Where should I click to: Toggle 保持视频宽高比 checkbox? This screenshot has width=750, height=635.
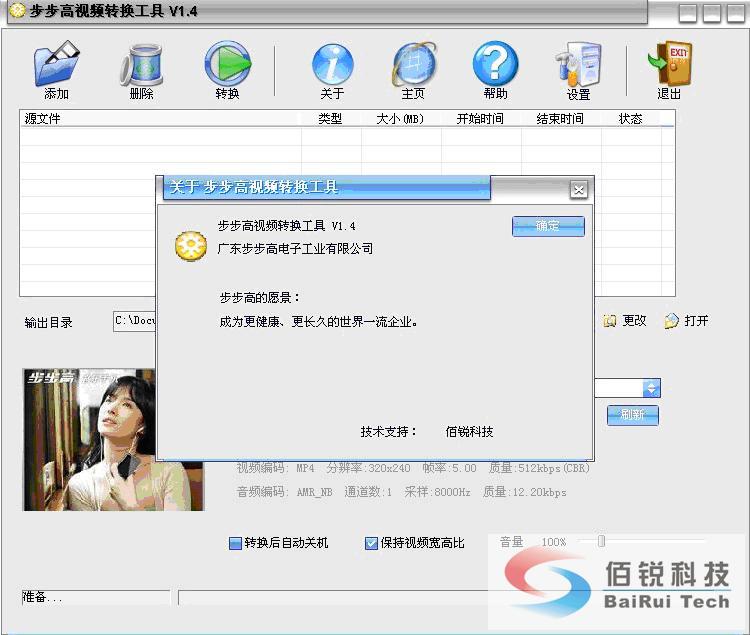[371, 543]
